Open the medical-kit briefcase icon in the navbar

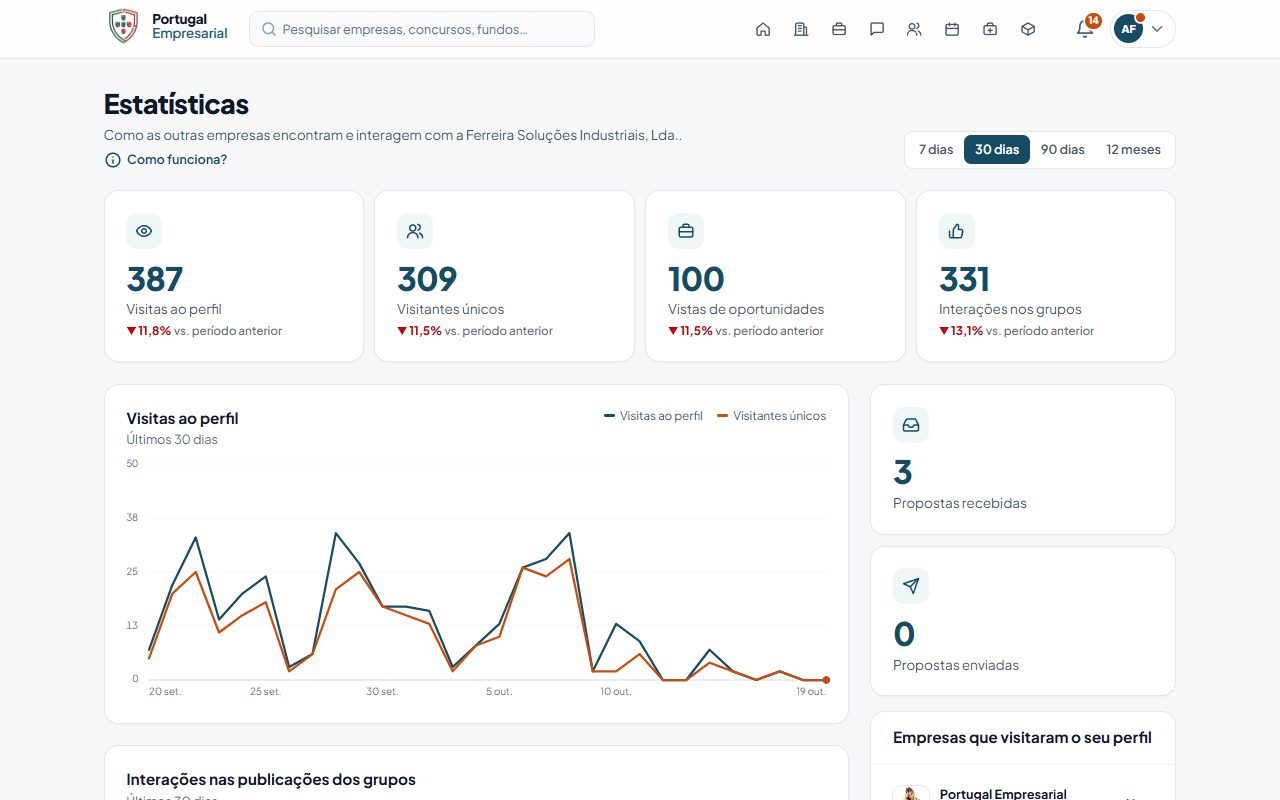coord(990,29)
